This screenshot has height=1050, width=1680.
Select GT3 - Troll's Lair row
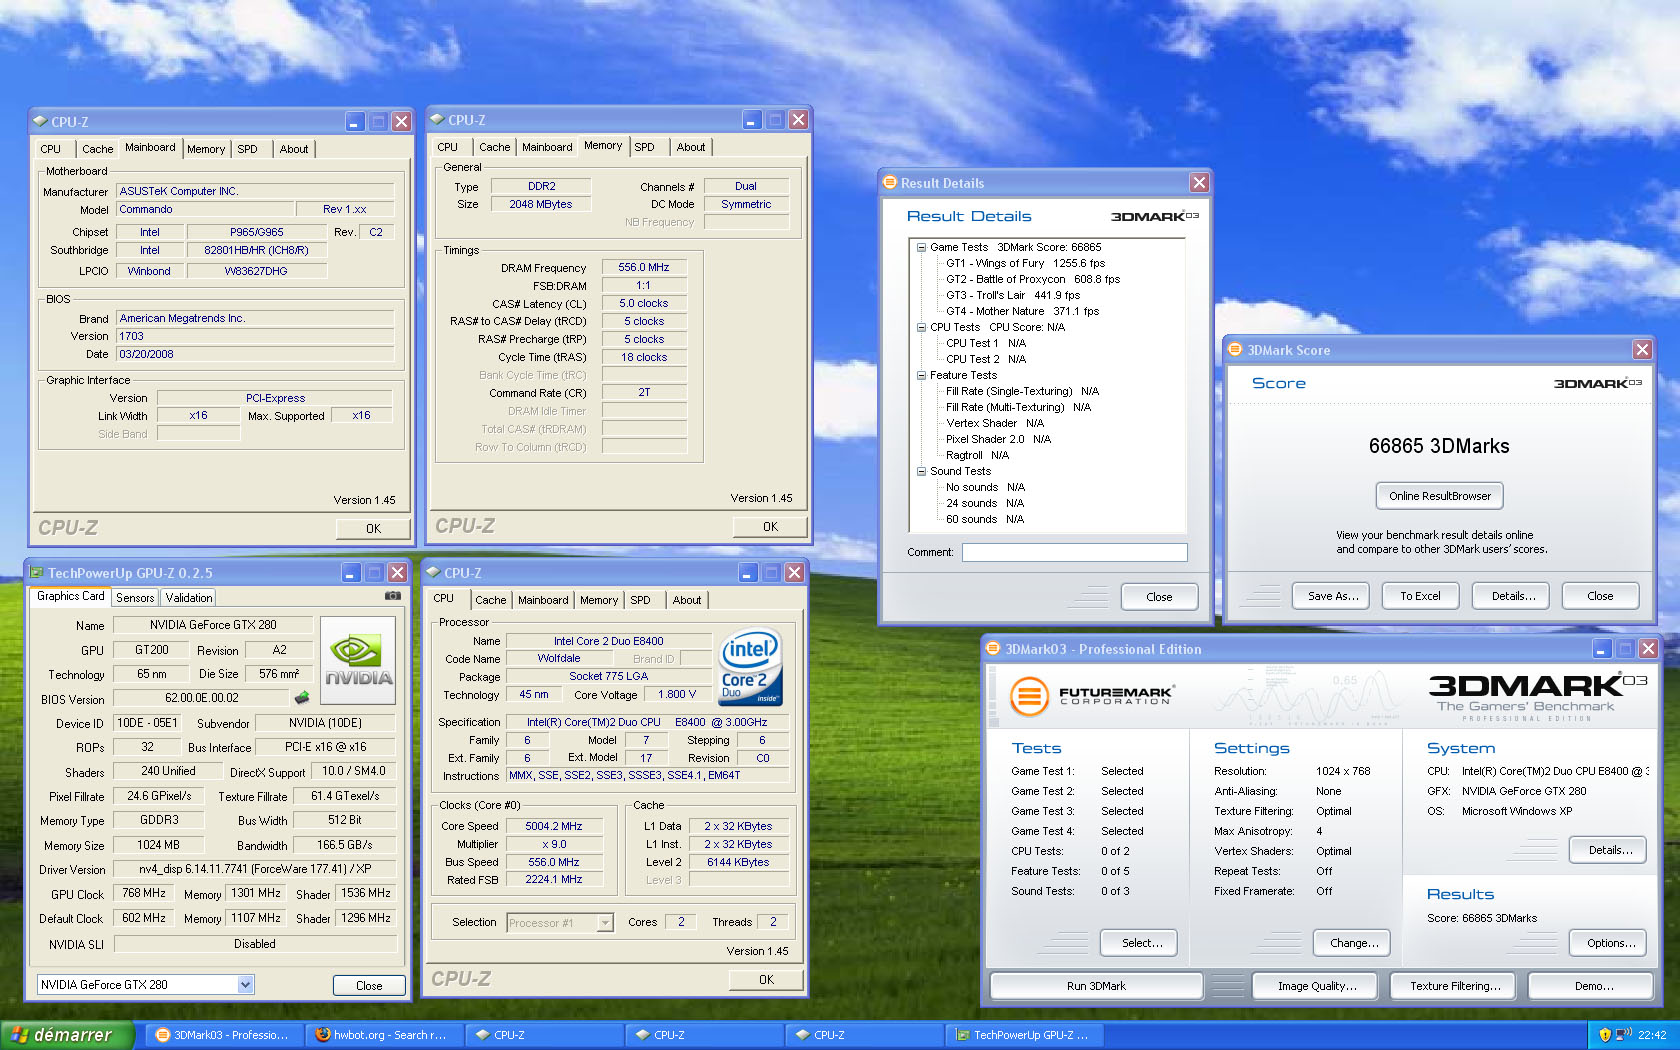click(1013, 295)
